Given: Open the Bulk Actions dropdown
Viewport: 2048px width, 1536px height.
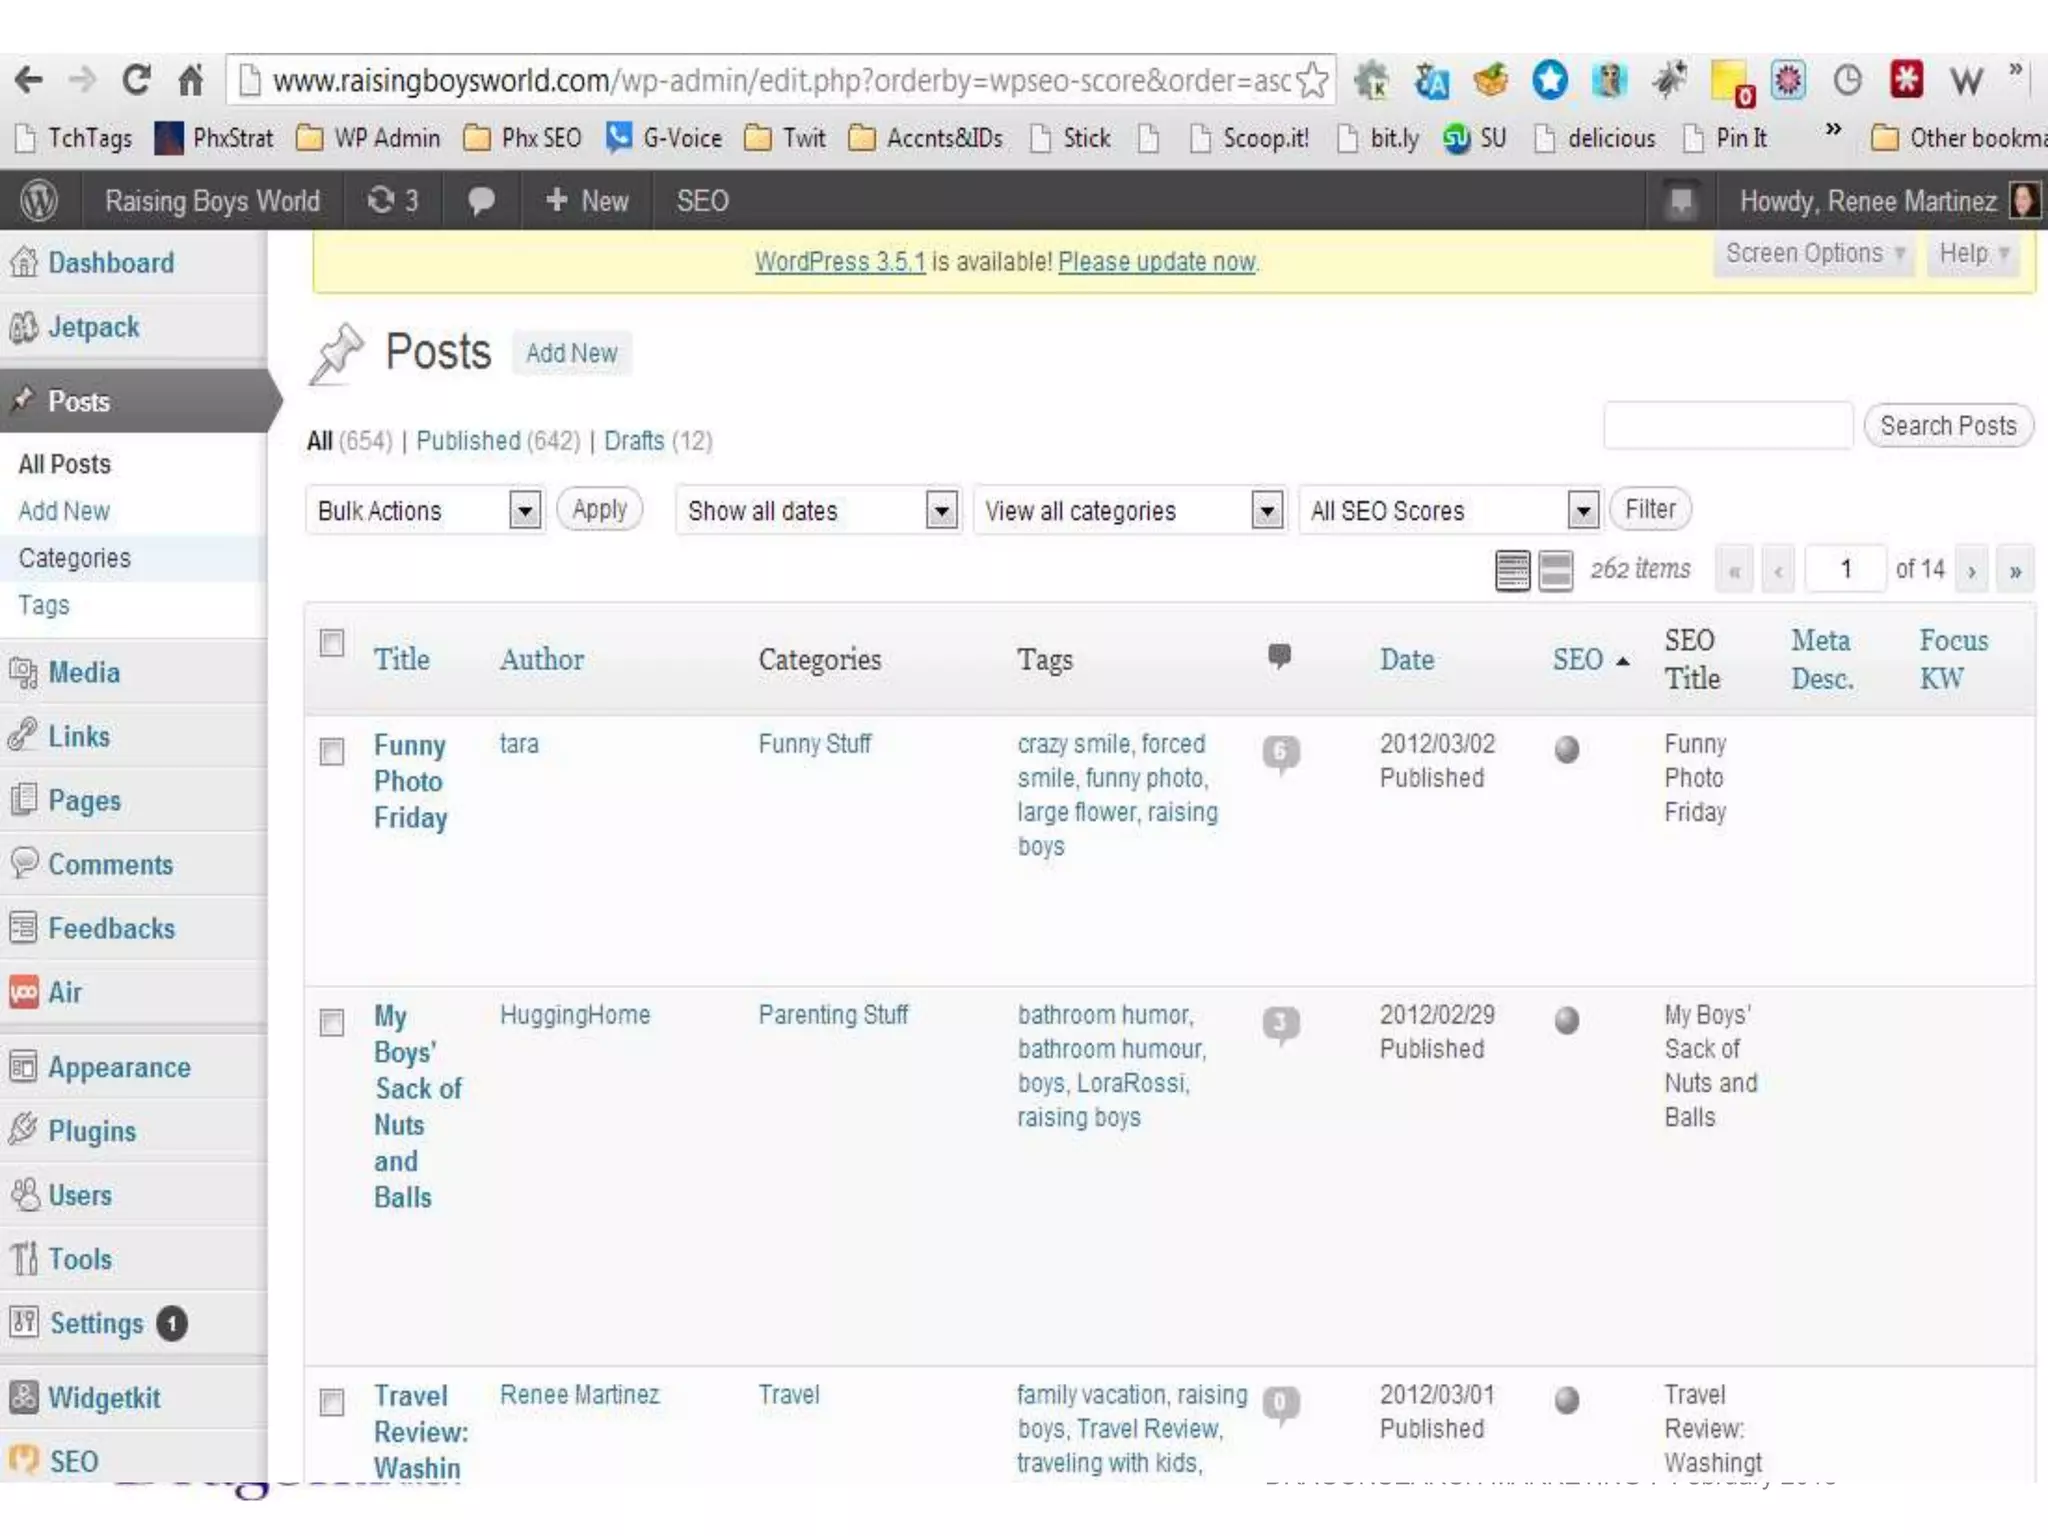Looking at the screenshot, I should [425, 511].
